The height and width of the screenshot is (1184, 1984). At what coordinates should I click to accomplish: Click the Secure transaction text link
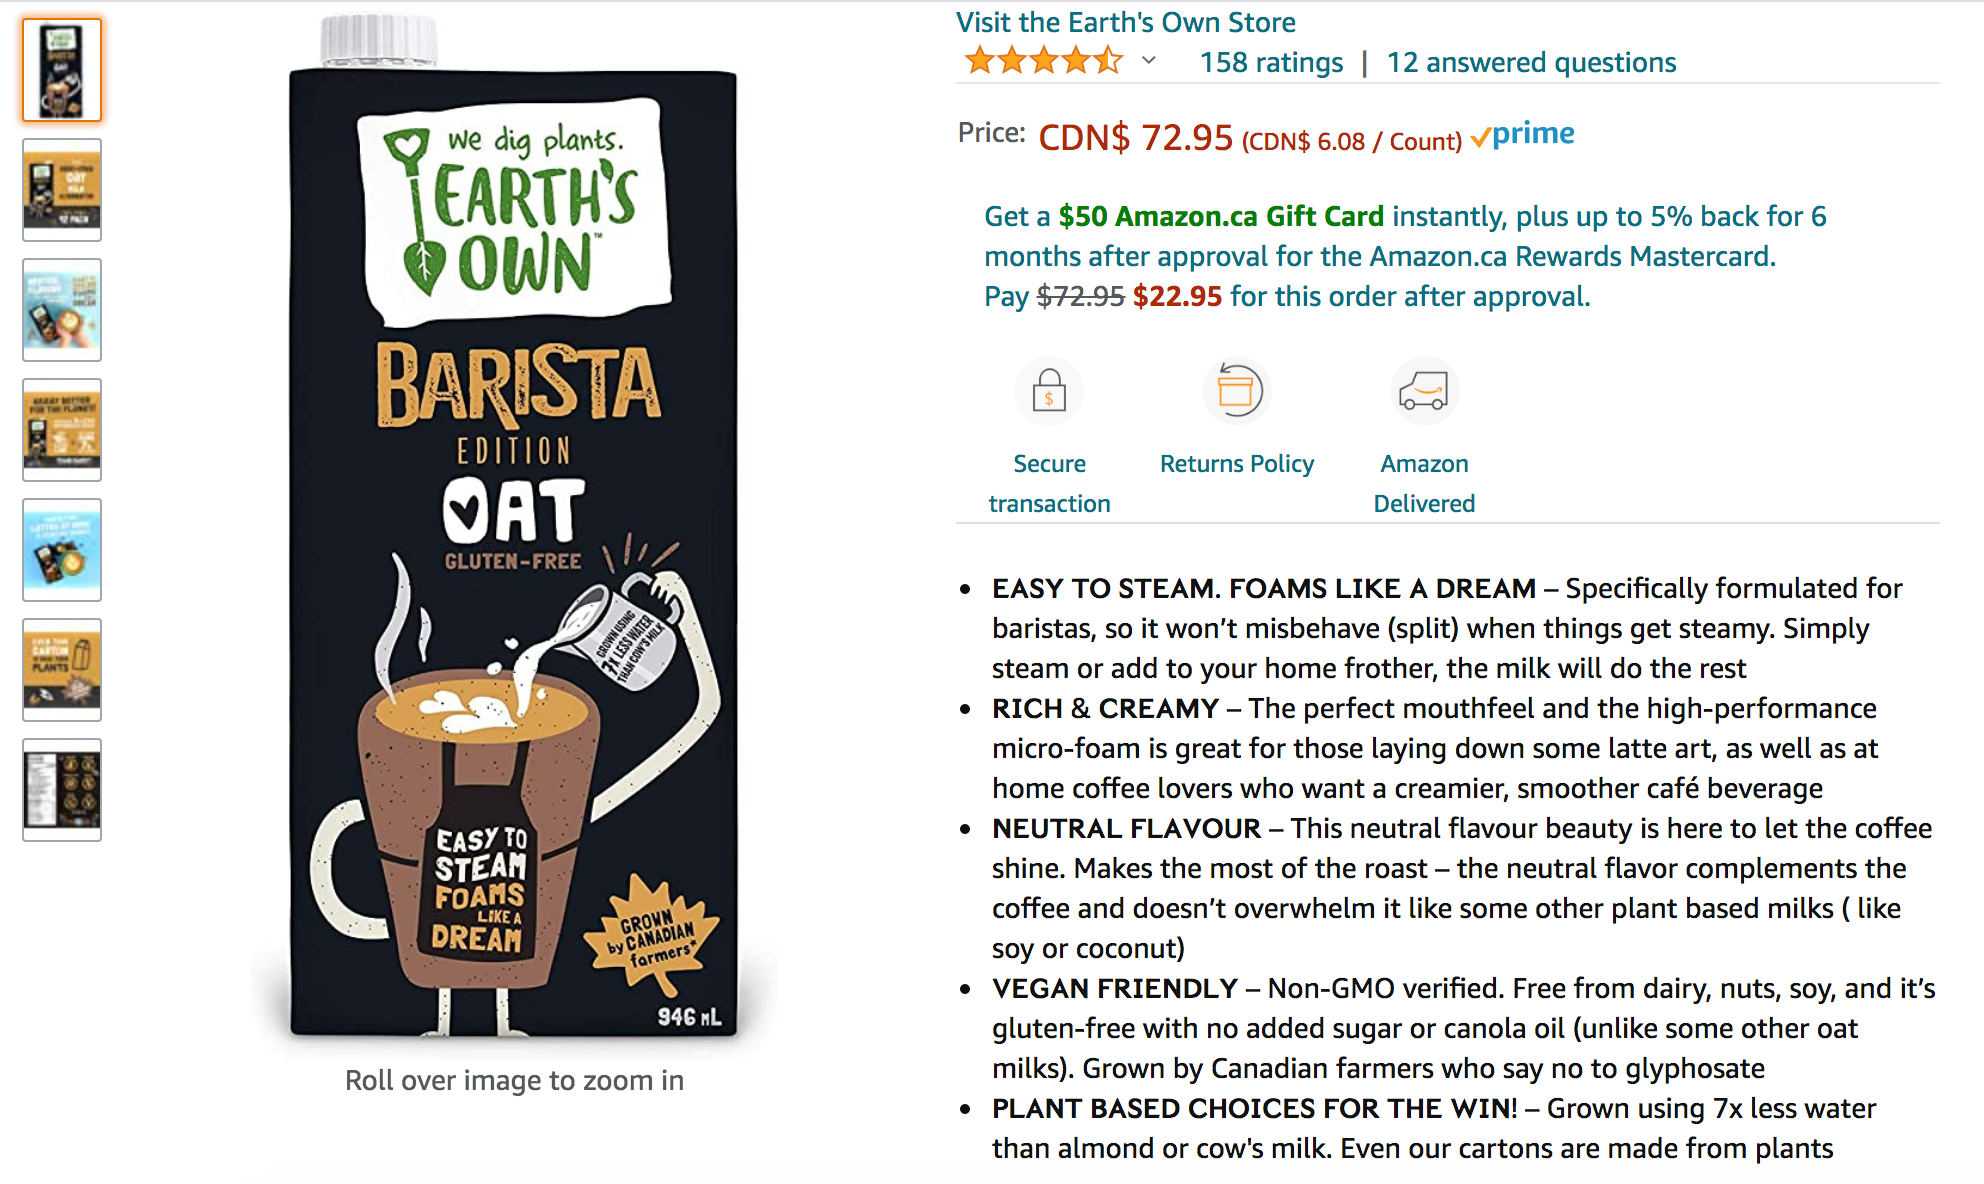pos(1049,484)
